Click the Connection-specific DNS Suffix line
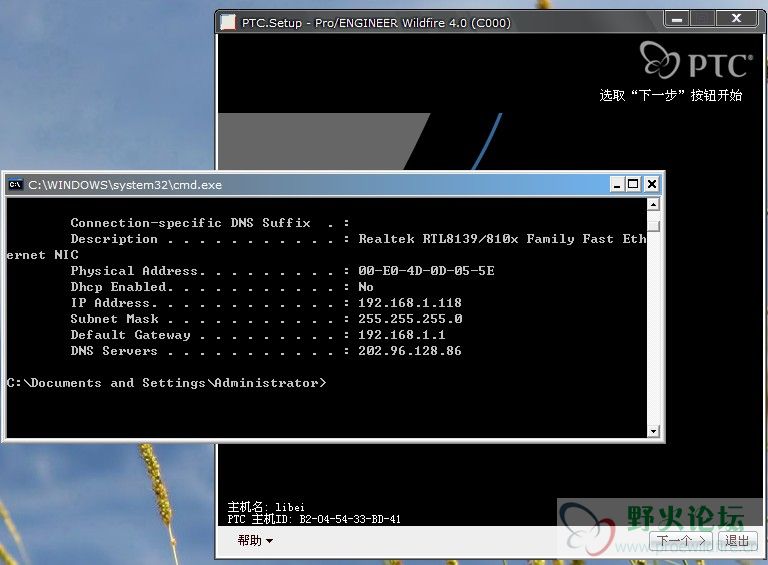 pos(210,223)
